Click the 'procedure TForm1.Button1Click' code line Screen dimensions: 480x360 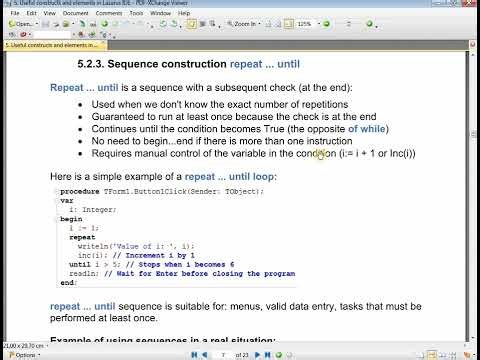[162, 192]
